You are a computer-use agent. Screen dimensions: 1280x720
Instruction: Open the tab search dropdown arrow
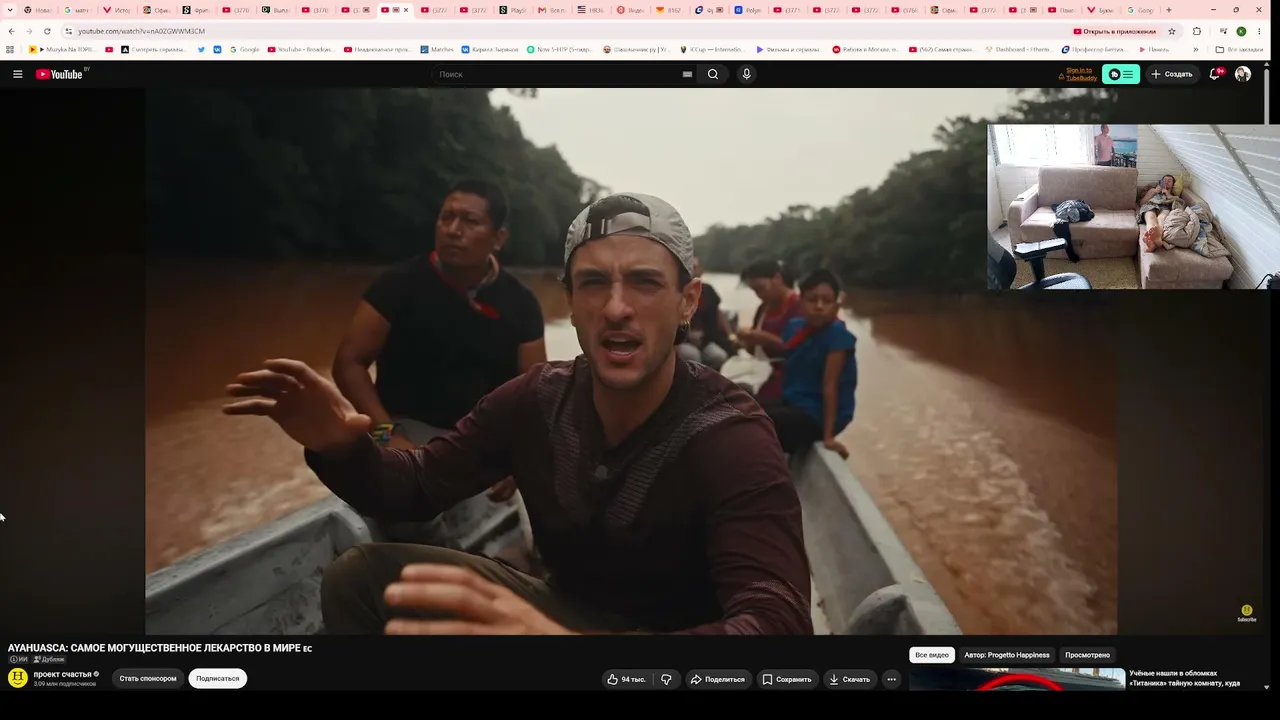(9, 10)
